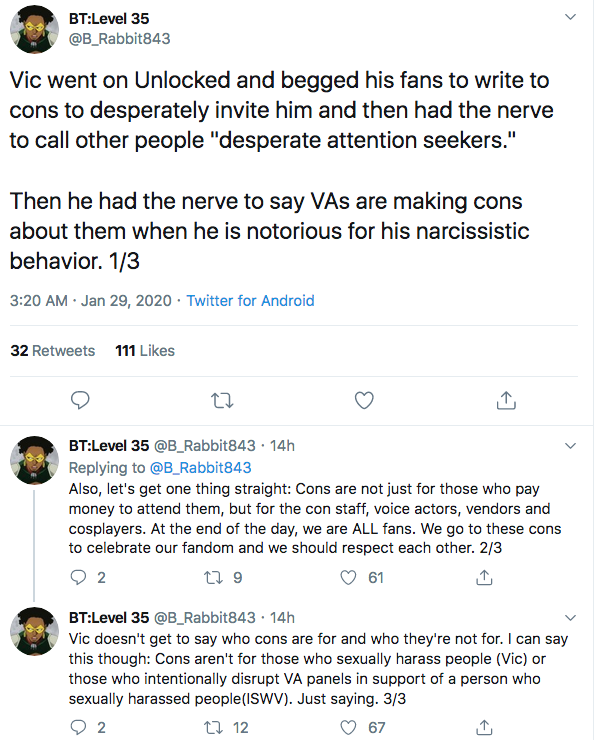Like the 2/3 tweet with 61 likes
The height and width of the screenshot is (740, 596).
pyautogui.click(x=348, y=578)
